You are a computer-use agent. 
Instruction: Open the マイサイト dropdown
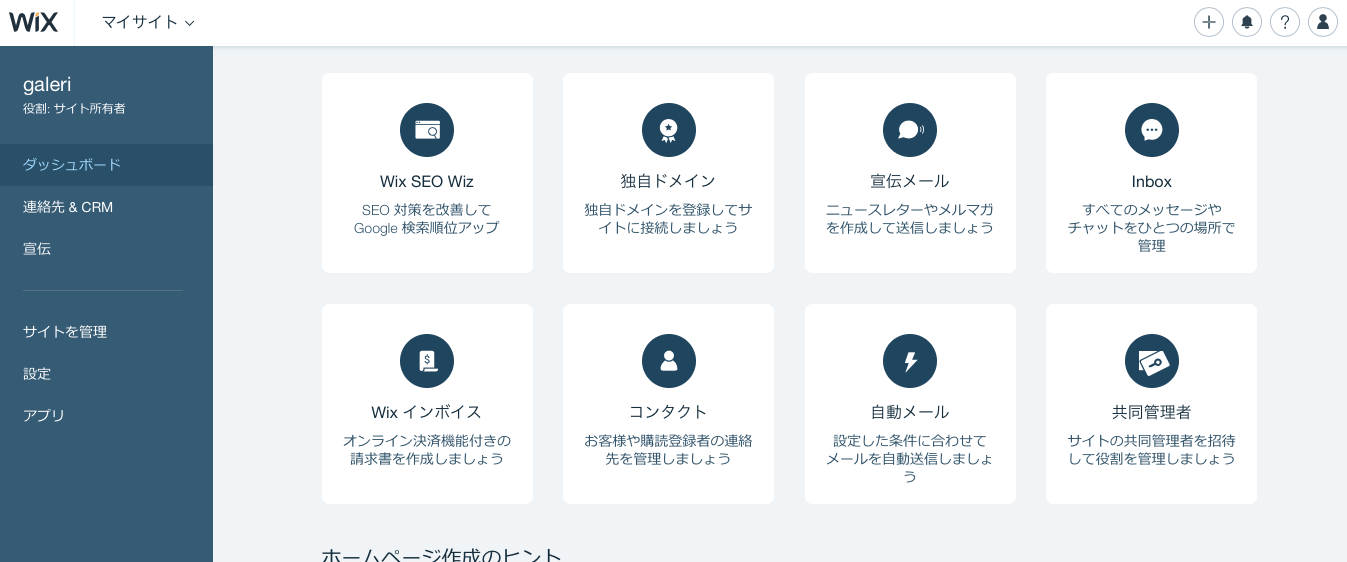[148, 22]
